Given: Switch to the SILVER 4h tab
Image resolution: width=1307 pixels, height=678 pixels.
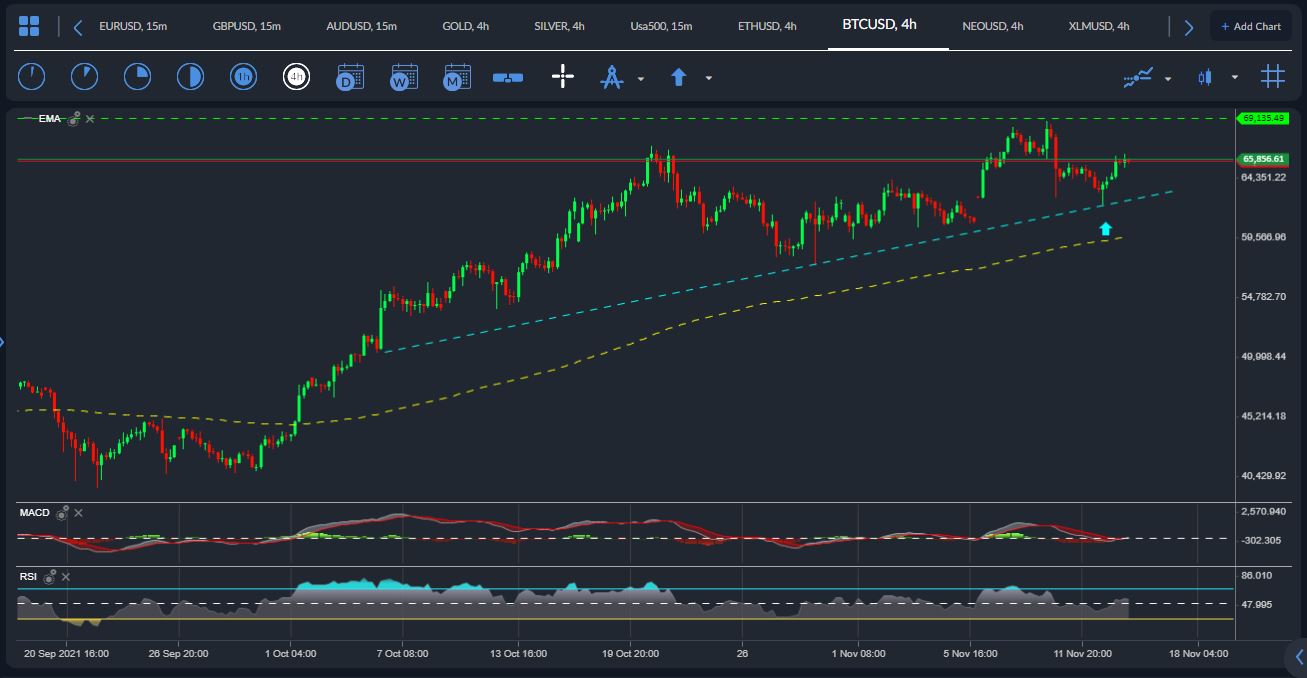Looking at the screenshot, I should coord(559,26).
